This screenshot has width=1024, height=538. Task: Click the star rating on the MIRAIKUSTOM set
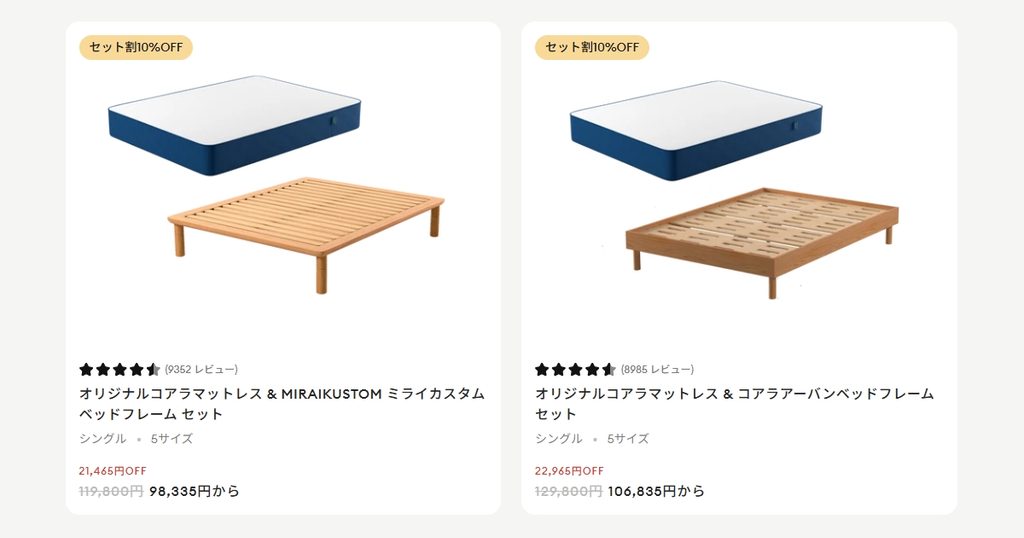(120, 370)
